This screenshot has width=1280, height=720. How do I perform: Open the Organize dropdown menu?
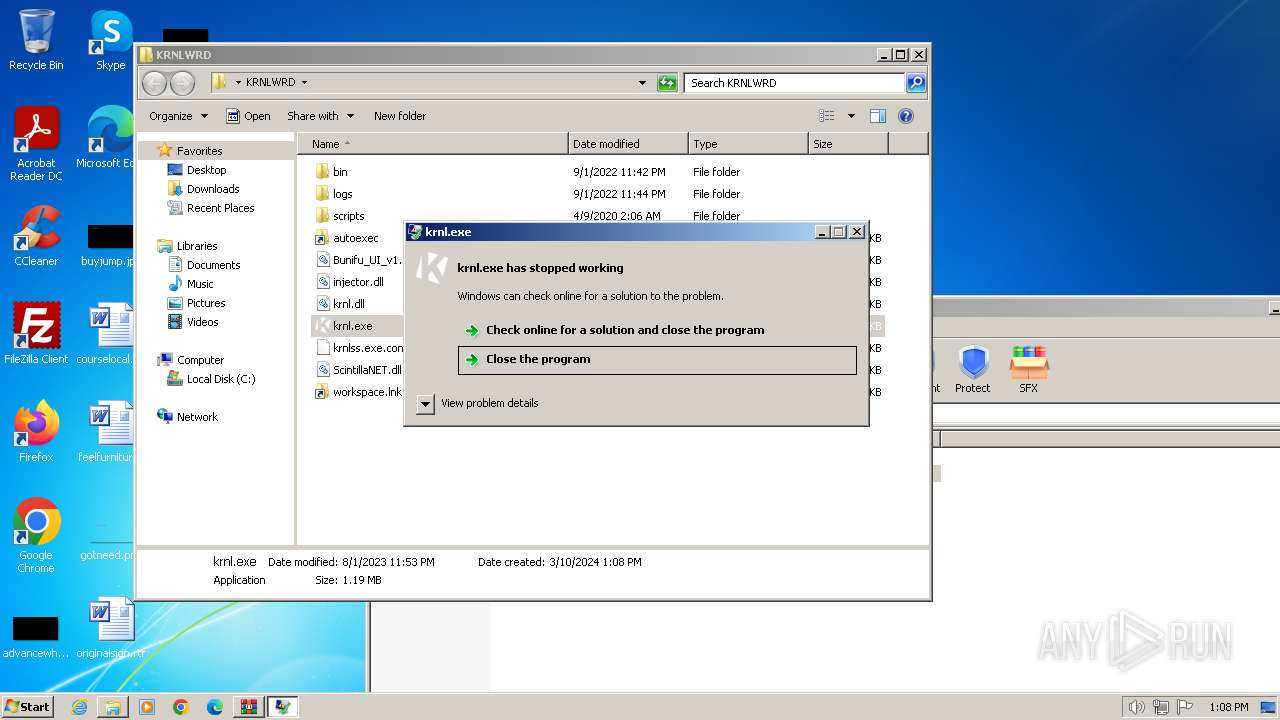point(178,116)
